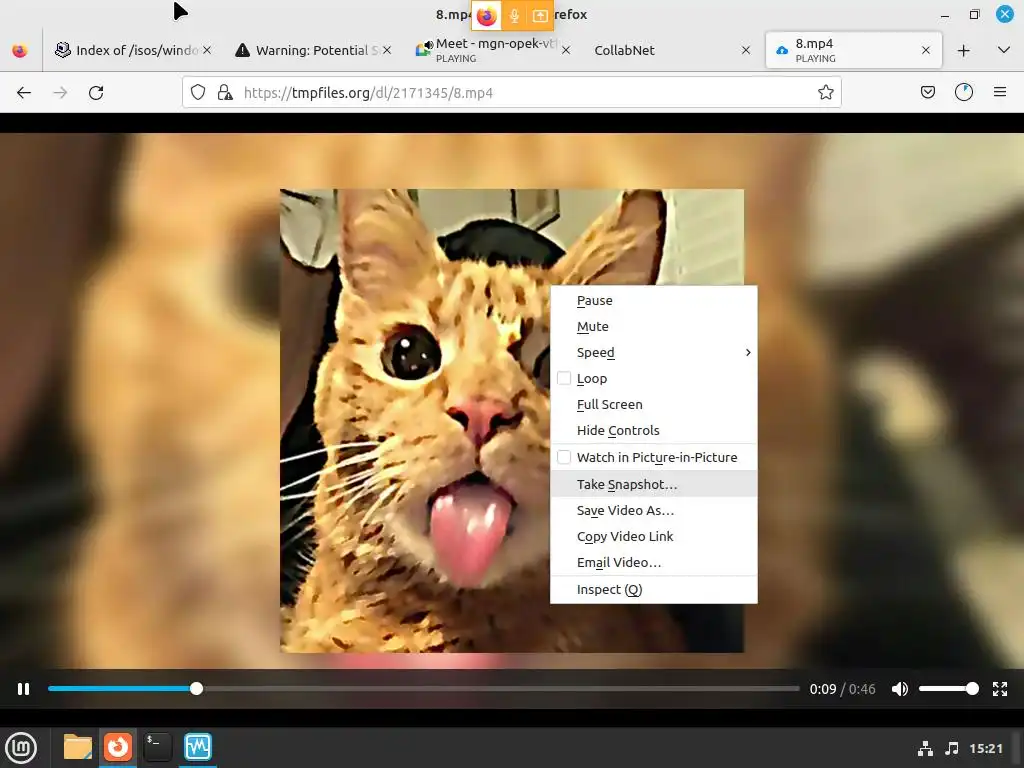Select Email Video… menu entry
This screenshot has width=1024, height=768.
click(x=654, y=562)
